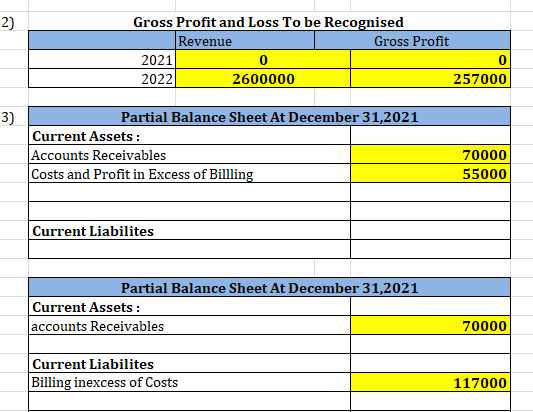Select 'Costs and Profit in Excess of Billling' cell

click(189, 174)
